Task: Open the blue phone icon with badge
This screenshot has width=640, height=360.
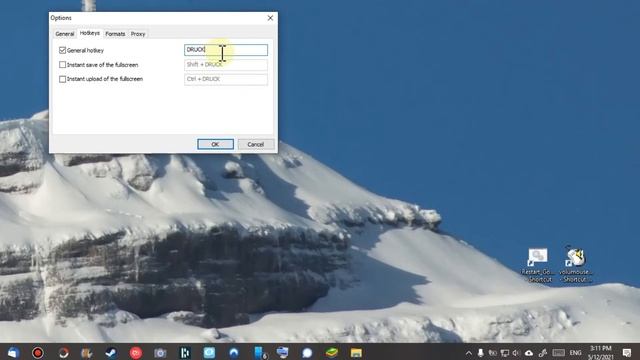Action: (x=260, y=353)
